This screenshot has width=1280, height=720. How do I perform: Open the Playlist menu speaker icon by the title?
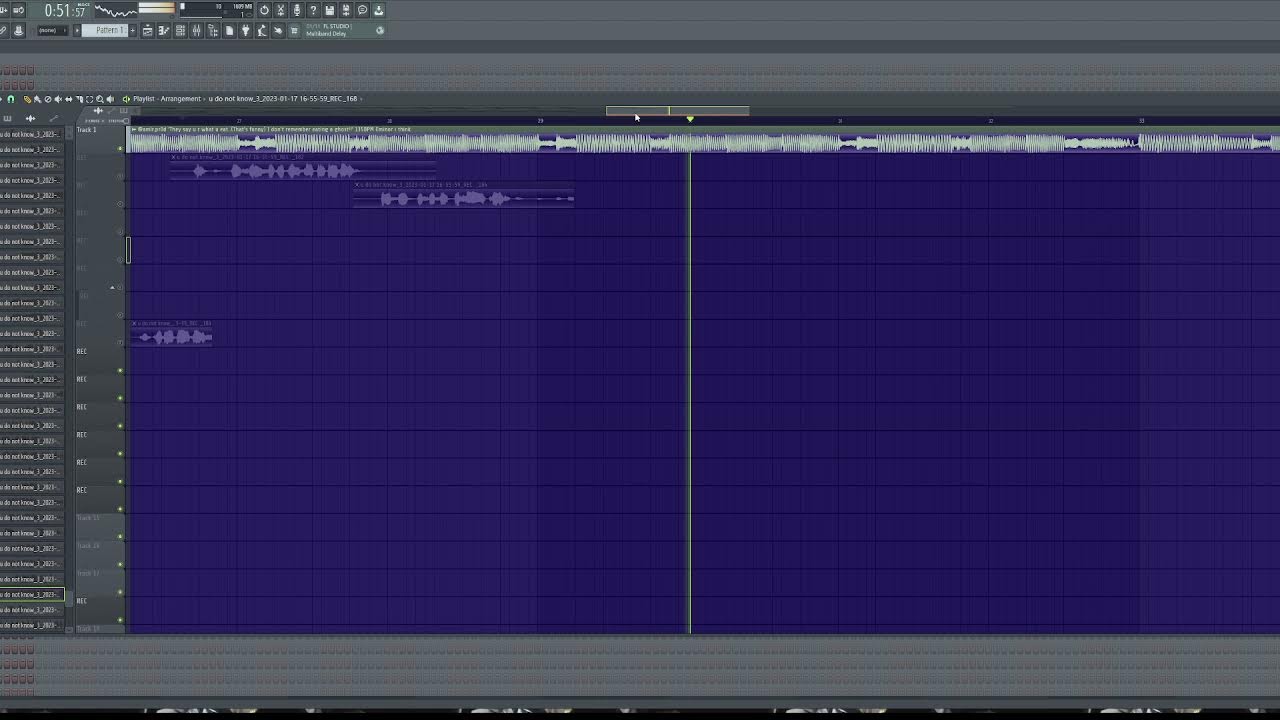(x=126, y=99)
